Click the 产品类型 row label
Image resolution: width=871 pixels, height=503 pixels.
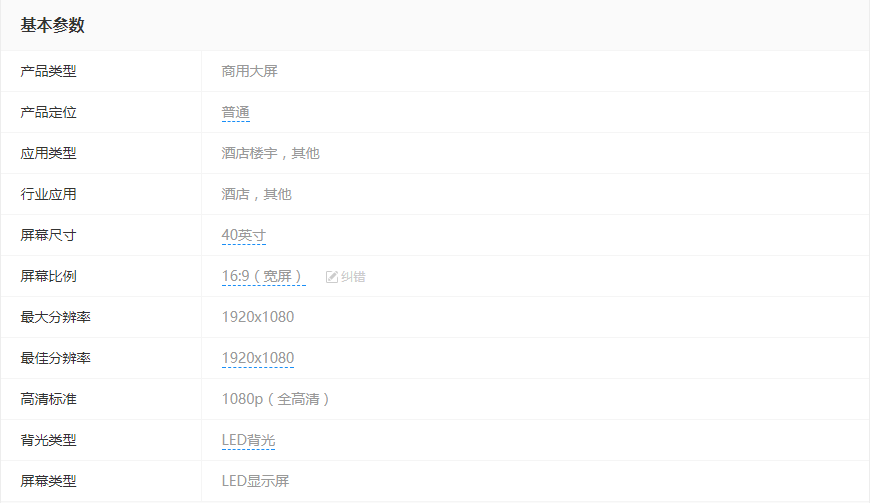pyautogui.click(x=48, y=72)
